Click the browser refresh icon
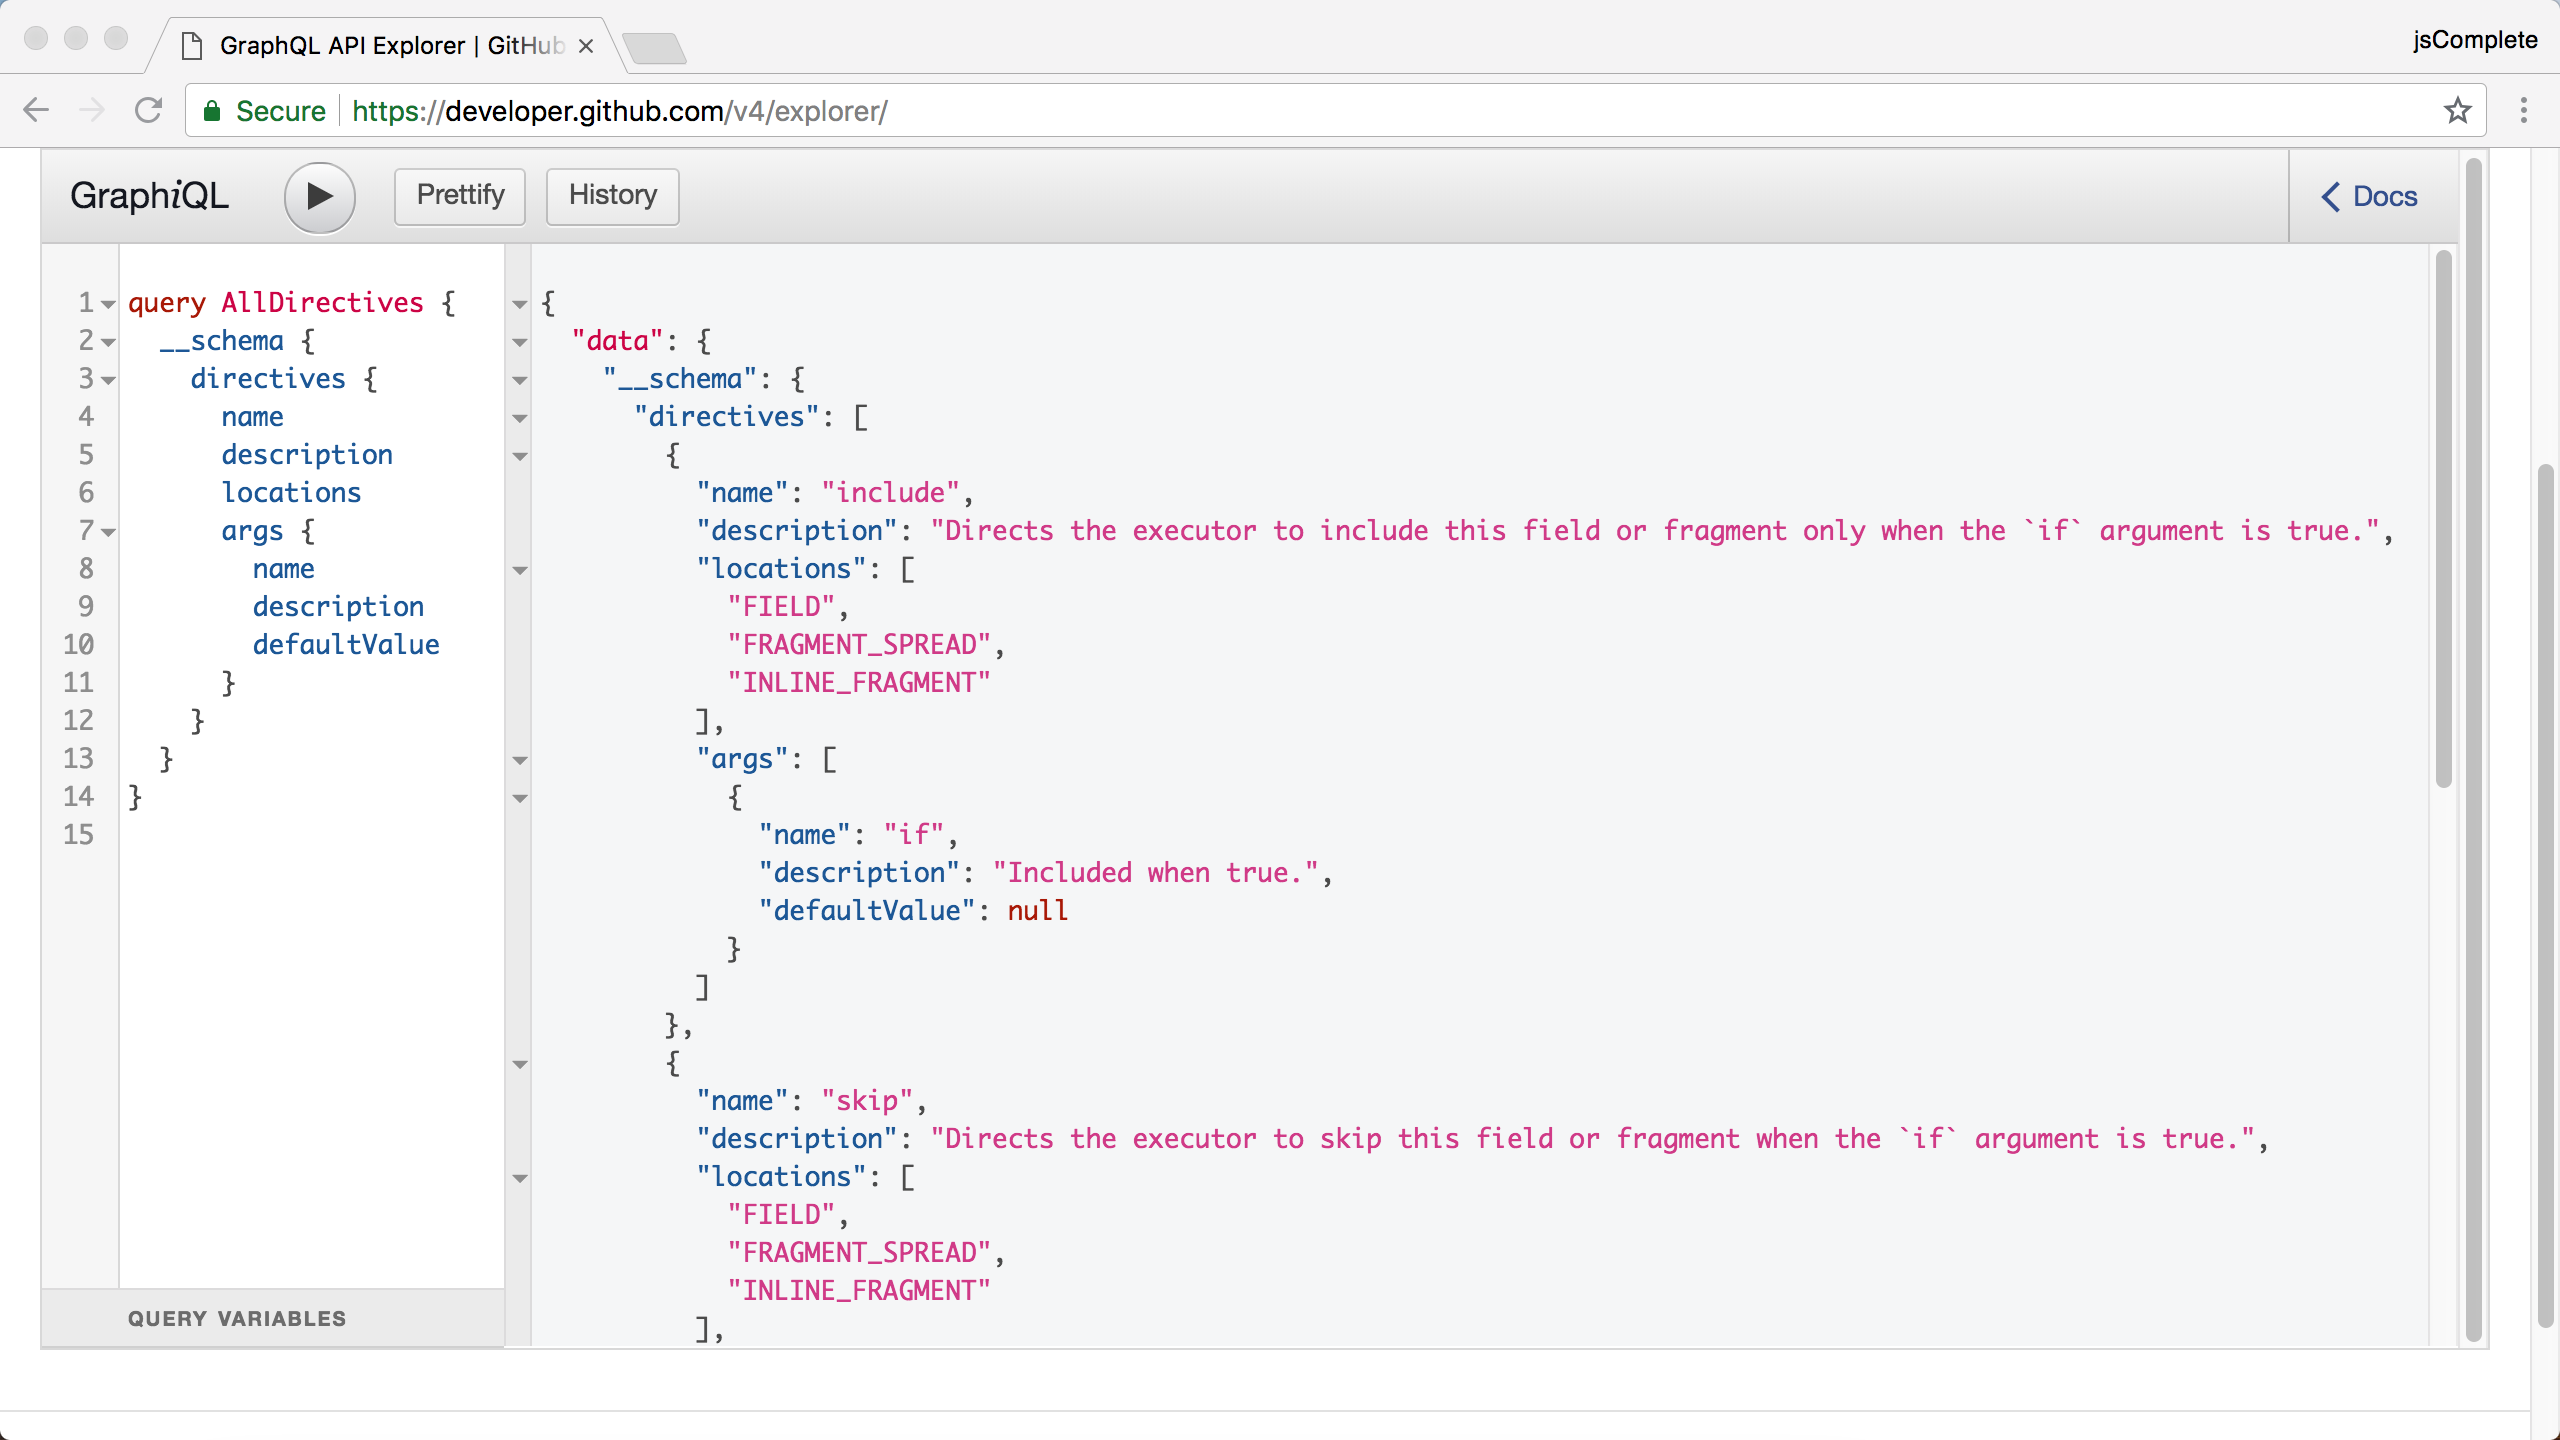Image resolution: width=2560 pixels, height=1440 pixels. [148, 111]
